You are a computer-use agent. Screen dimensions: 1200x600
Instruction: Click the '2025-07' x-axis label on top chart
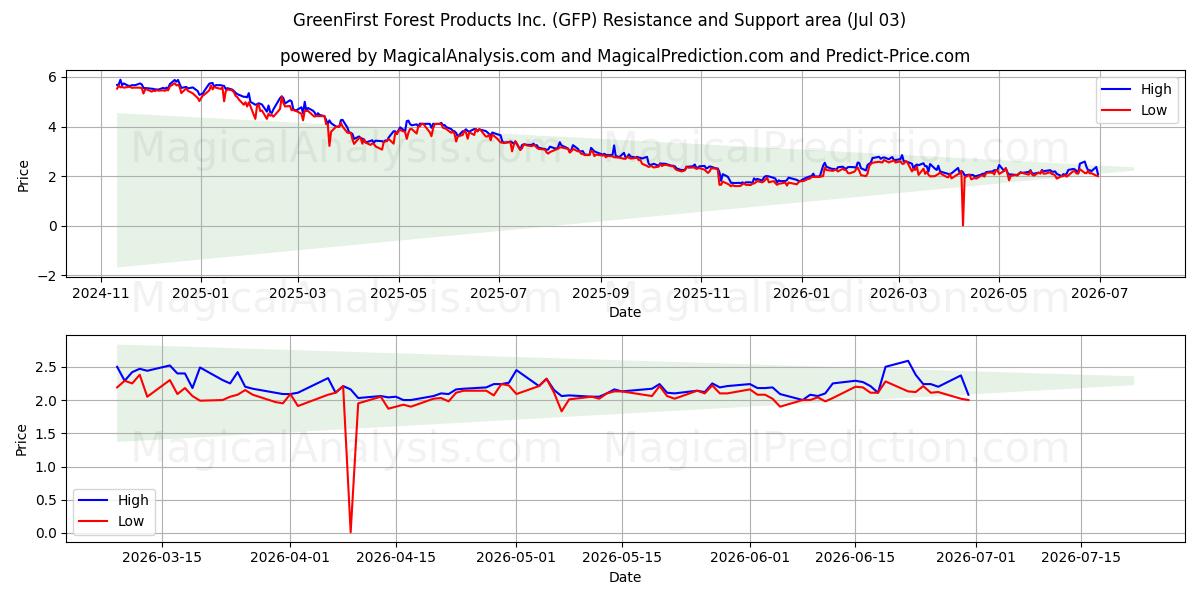pos(499,294)
